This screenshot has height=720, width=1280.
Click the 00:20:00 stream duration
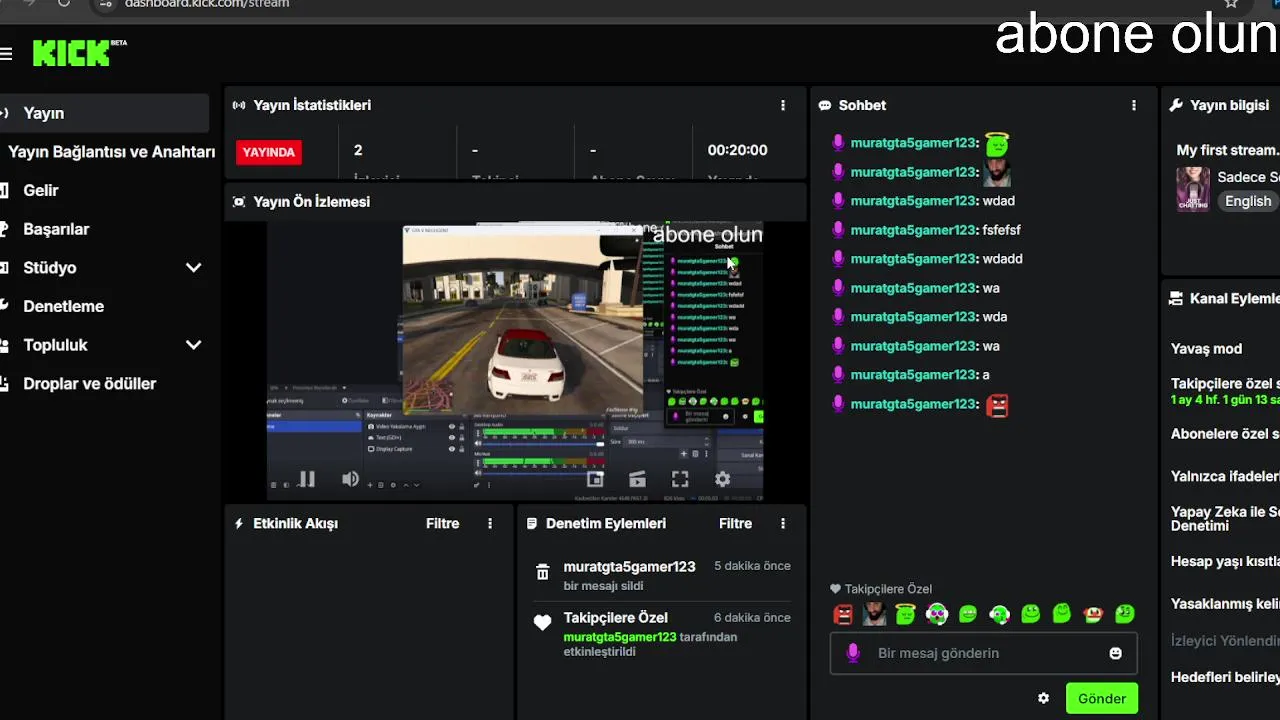(737, 150)
